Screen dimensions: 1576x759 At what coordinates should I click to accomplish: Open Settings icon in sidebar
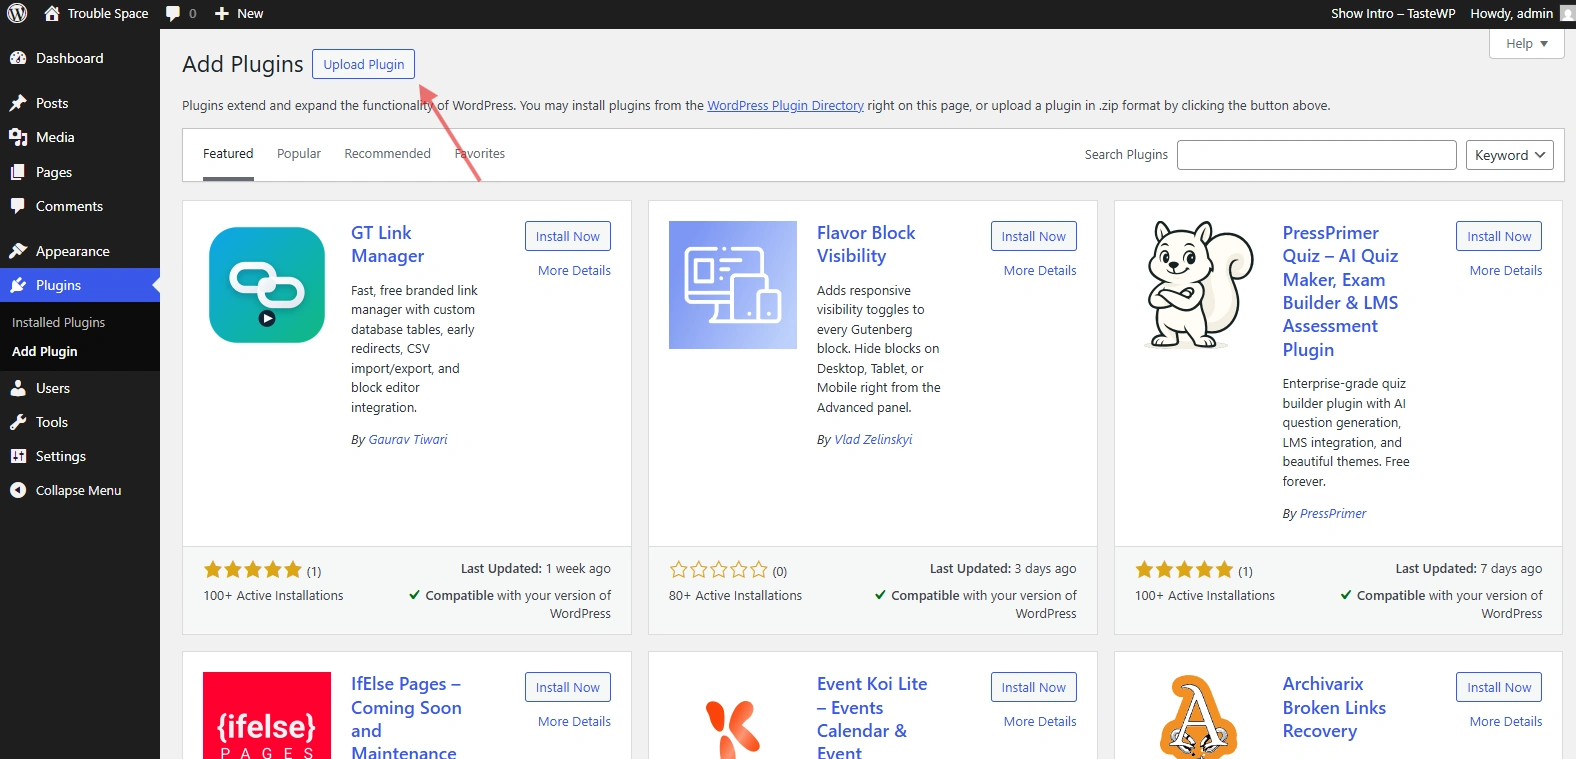tap(18, 456)
